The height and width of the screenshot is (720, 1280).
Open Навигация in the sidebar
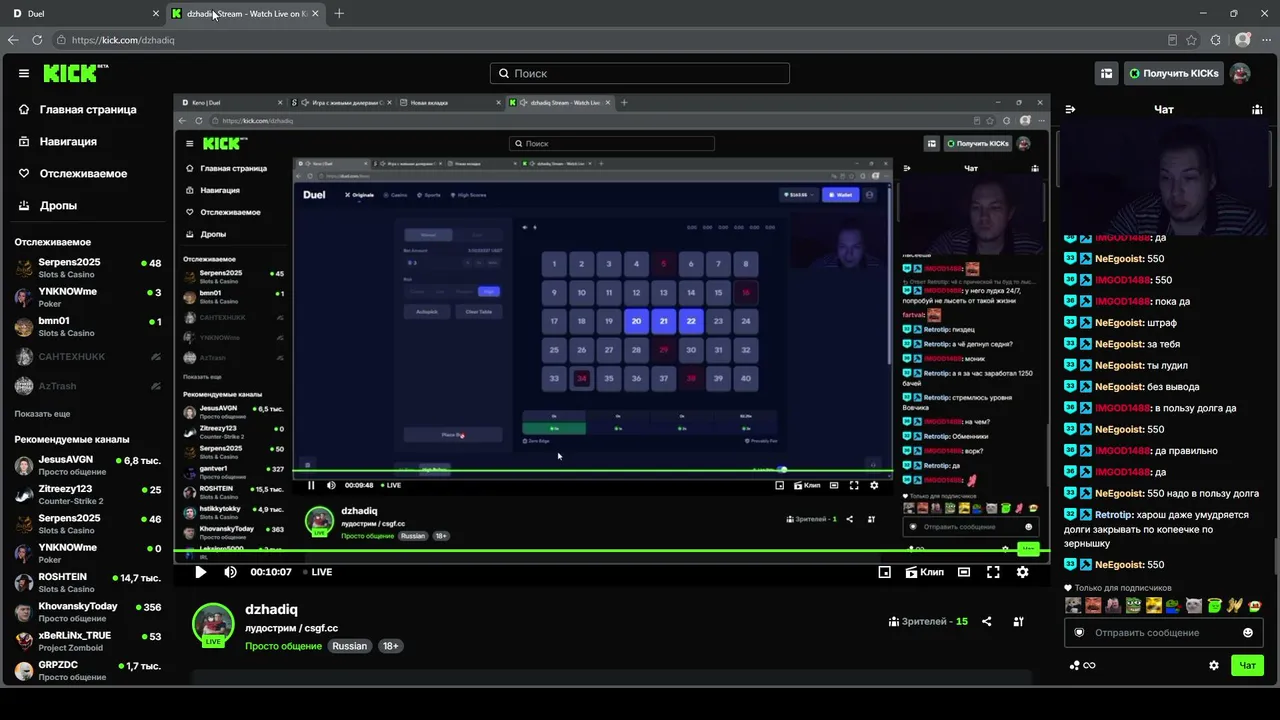[58, 141]
